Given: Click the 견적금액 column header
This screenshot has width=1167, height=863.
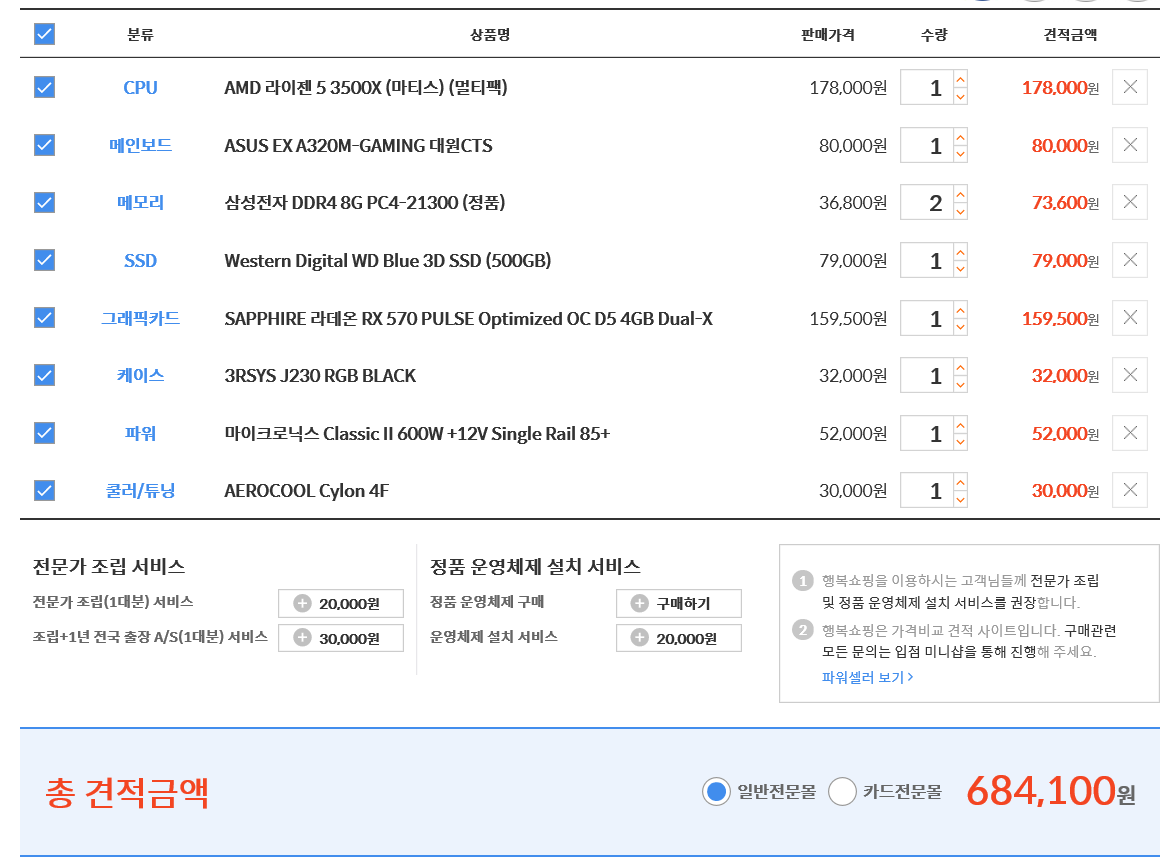Looking at the screenshot, I should (1070, 35).
